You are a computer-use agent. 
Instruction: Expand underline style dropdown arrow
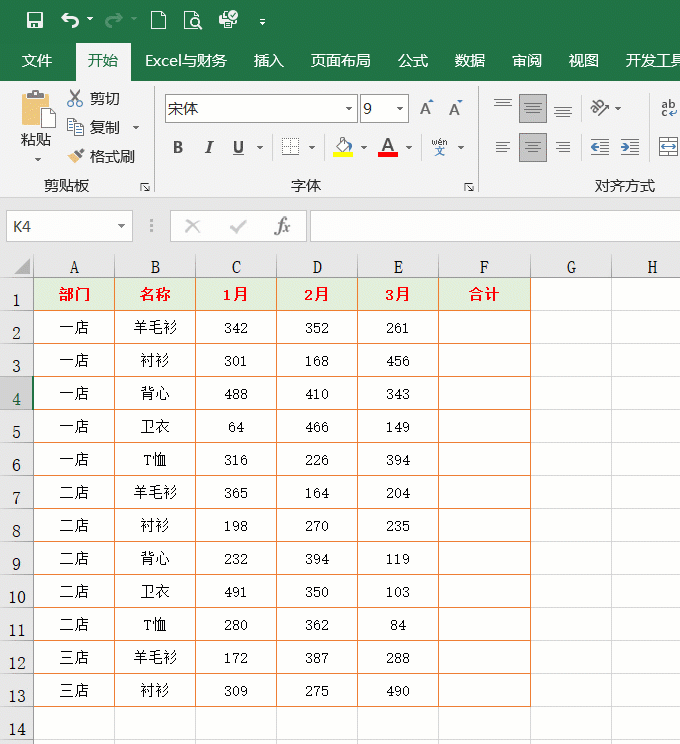260,148
